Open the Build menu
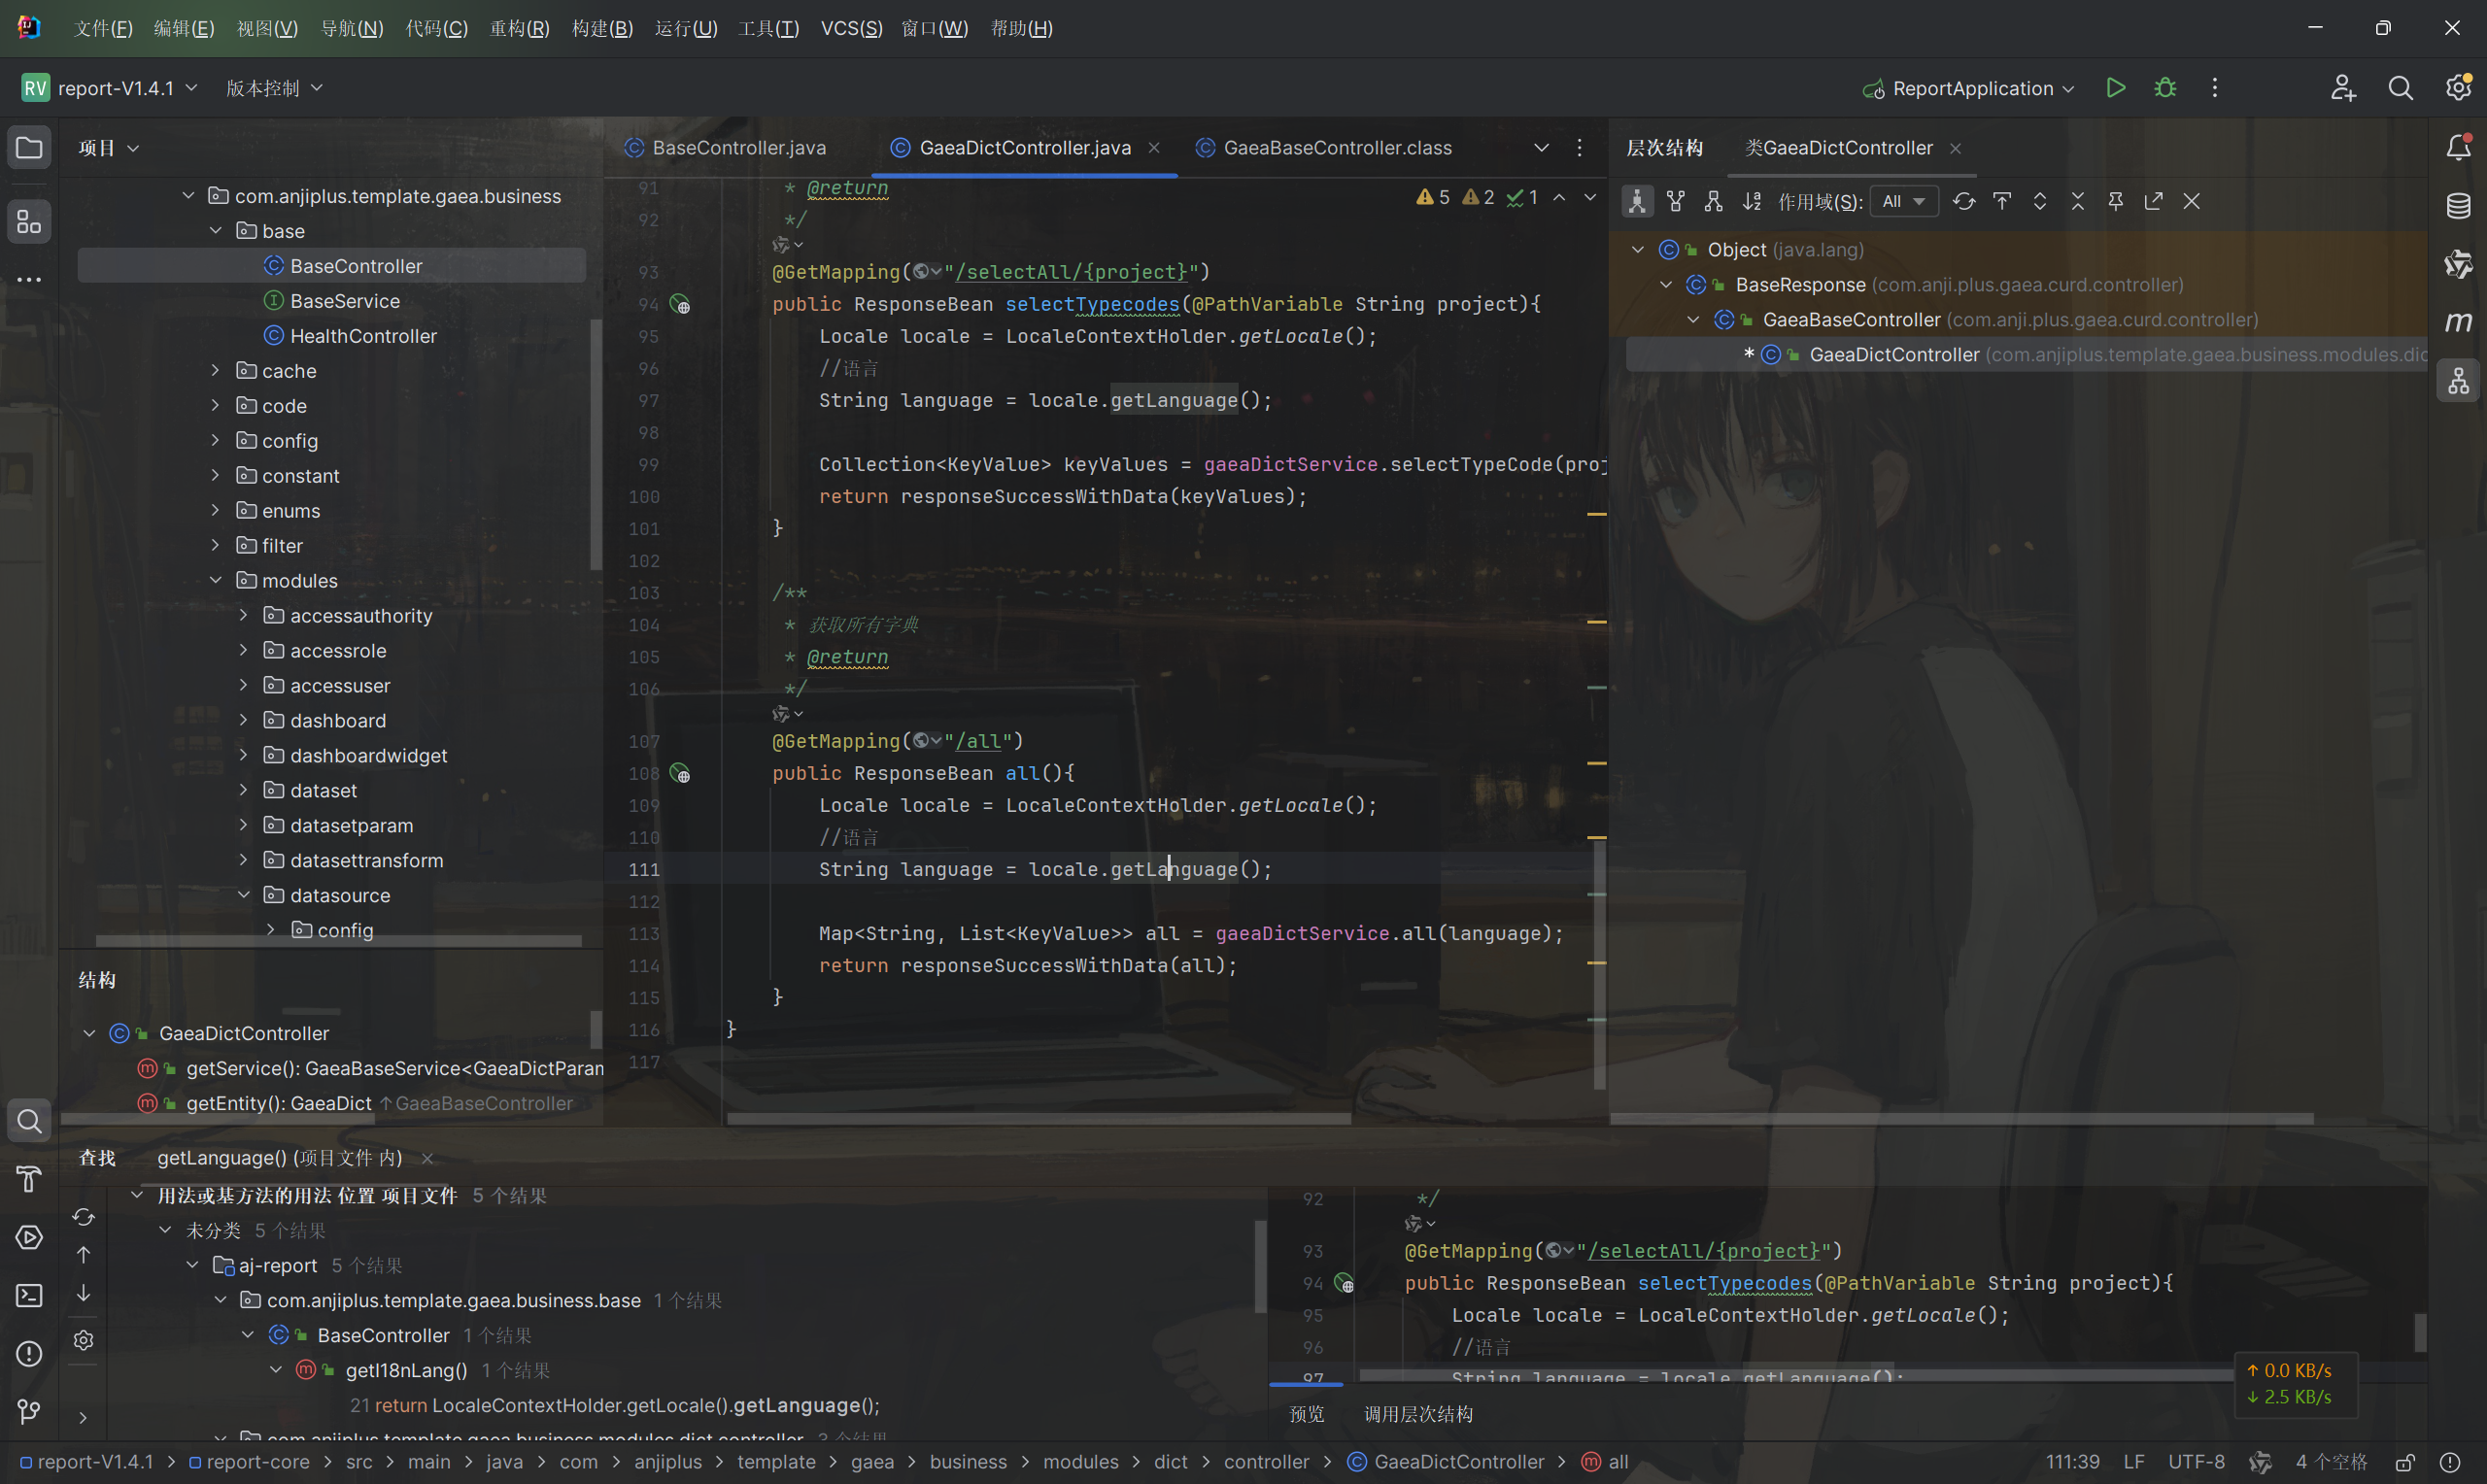This screenshot has height=1484, width=2487. 602,28
